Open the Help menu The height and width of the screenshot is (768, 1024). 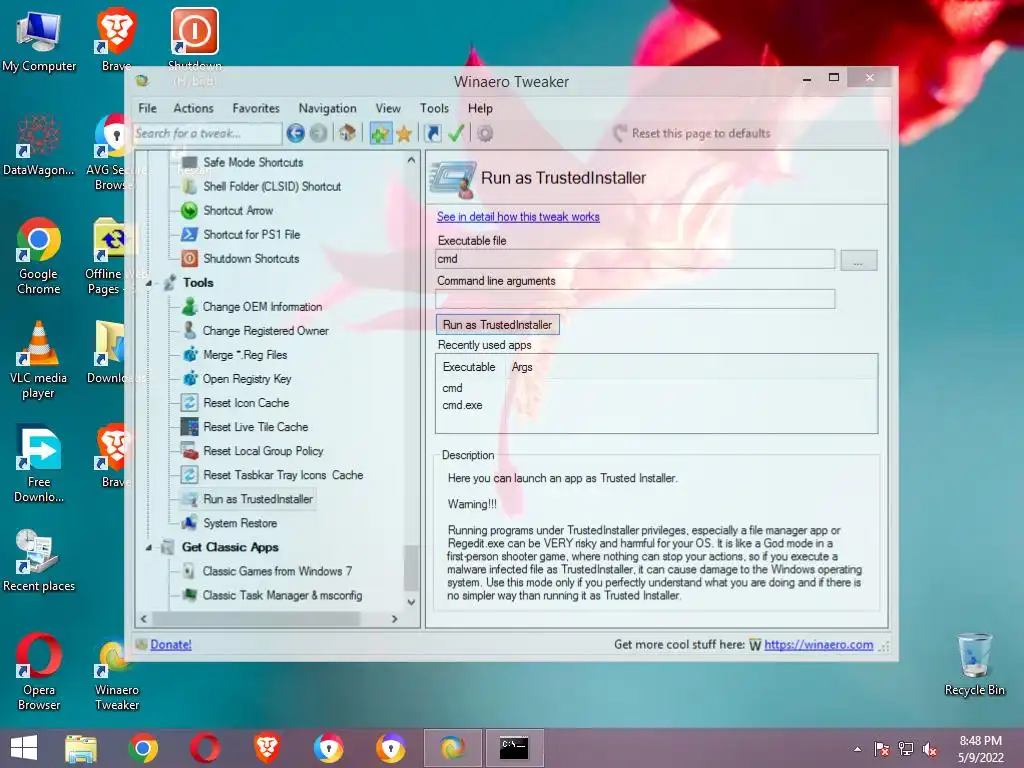click(x=480, y=108)
